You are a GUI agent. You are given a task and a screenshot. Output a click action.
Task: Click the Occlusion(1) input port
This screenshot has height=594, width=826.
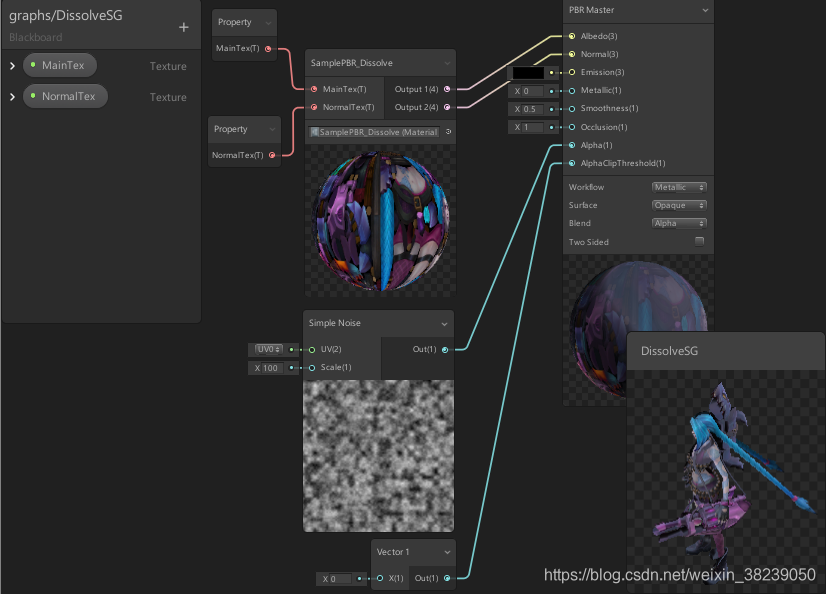coord(572,127)
